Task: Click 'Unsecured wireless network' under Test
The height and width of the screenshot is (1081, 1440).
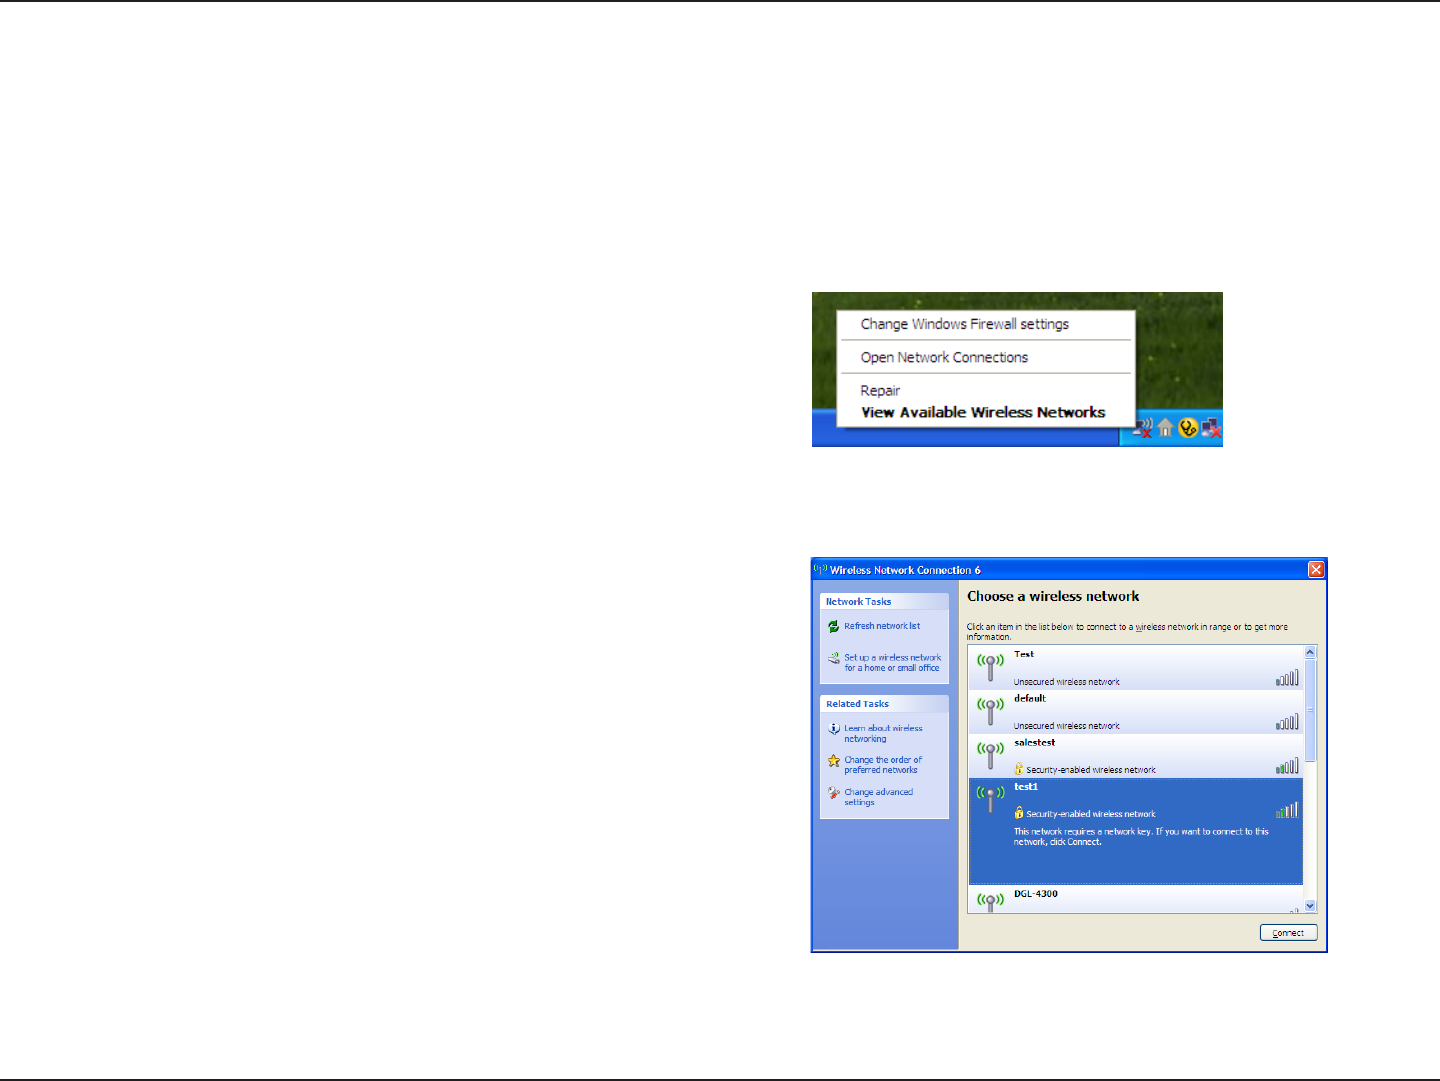Action: [x=1067, y=682]
